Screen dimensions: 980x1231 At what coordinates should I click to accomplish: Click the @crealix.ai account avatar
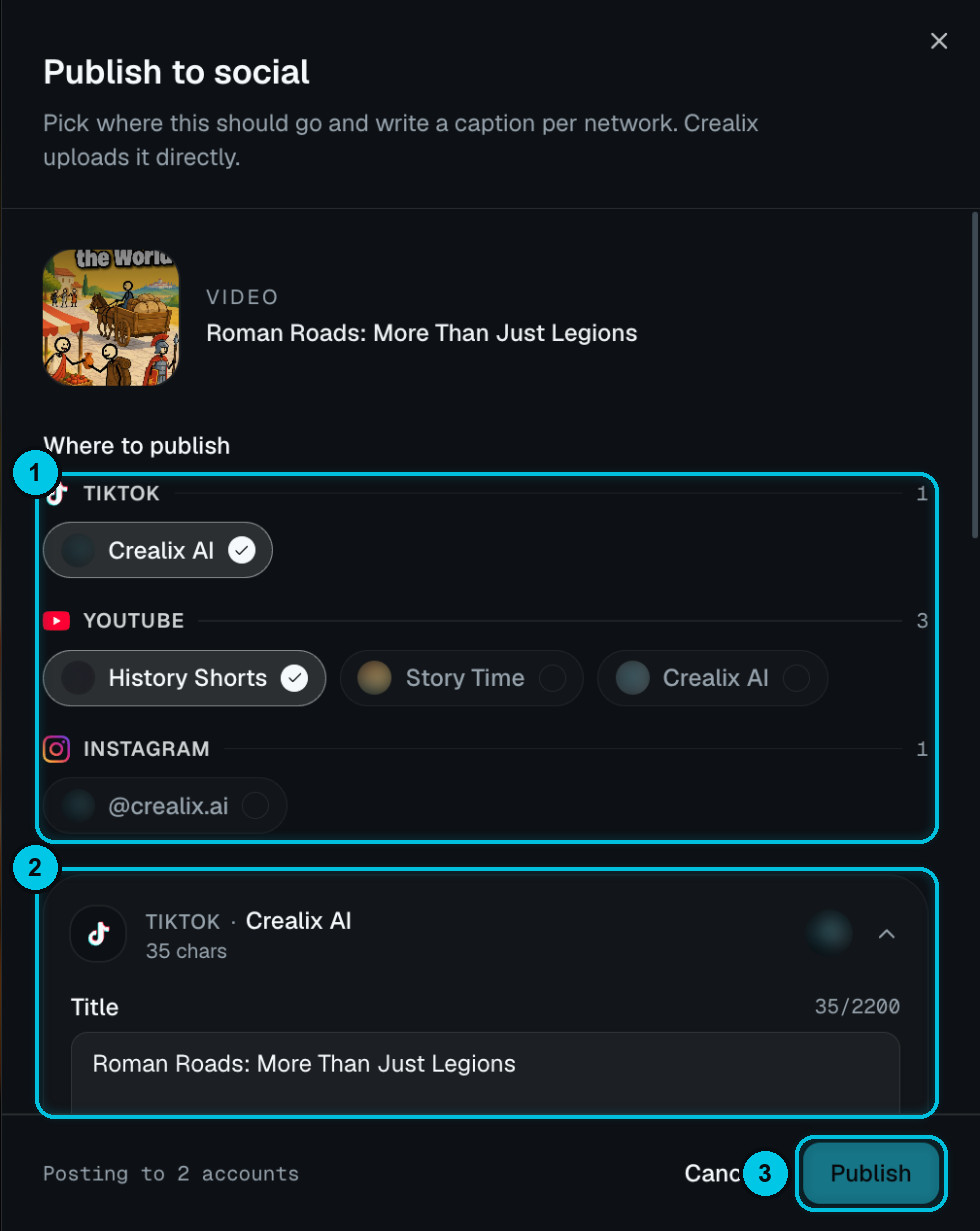(x=78, y=805)
